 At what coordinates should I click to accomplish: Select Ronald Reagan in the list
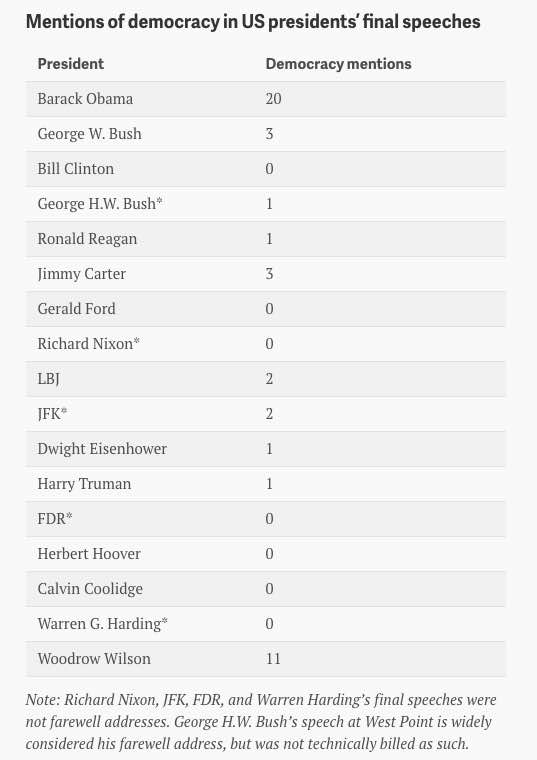[x=87, y=239]
